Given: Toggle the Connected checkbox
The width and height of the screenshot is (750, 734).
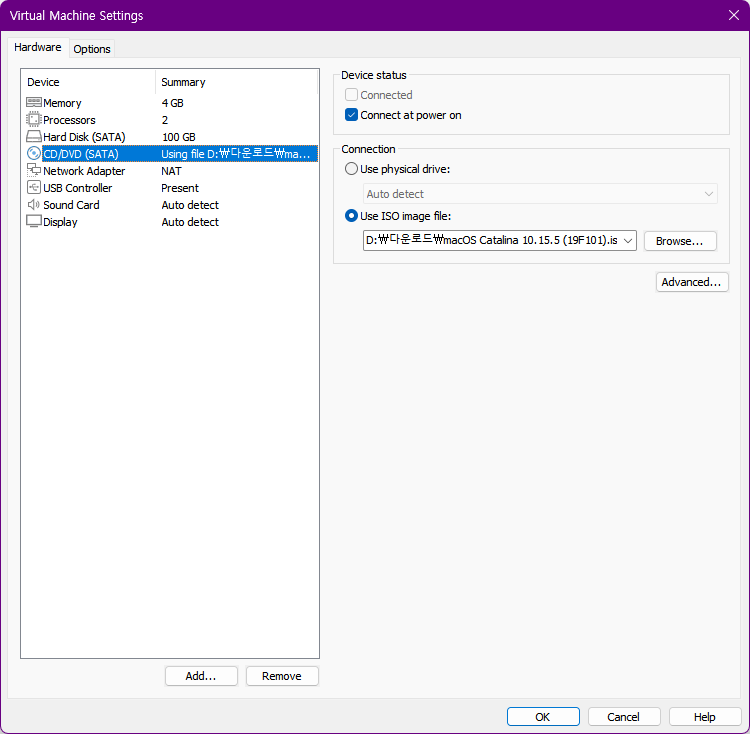Looking at the screenshot, I should [351, 95].
